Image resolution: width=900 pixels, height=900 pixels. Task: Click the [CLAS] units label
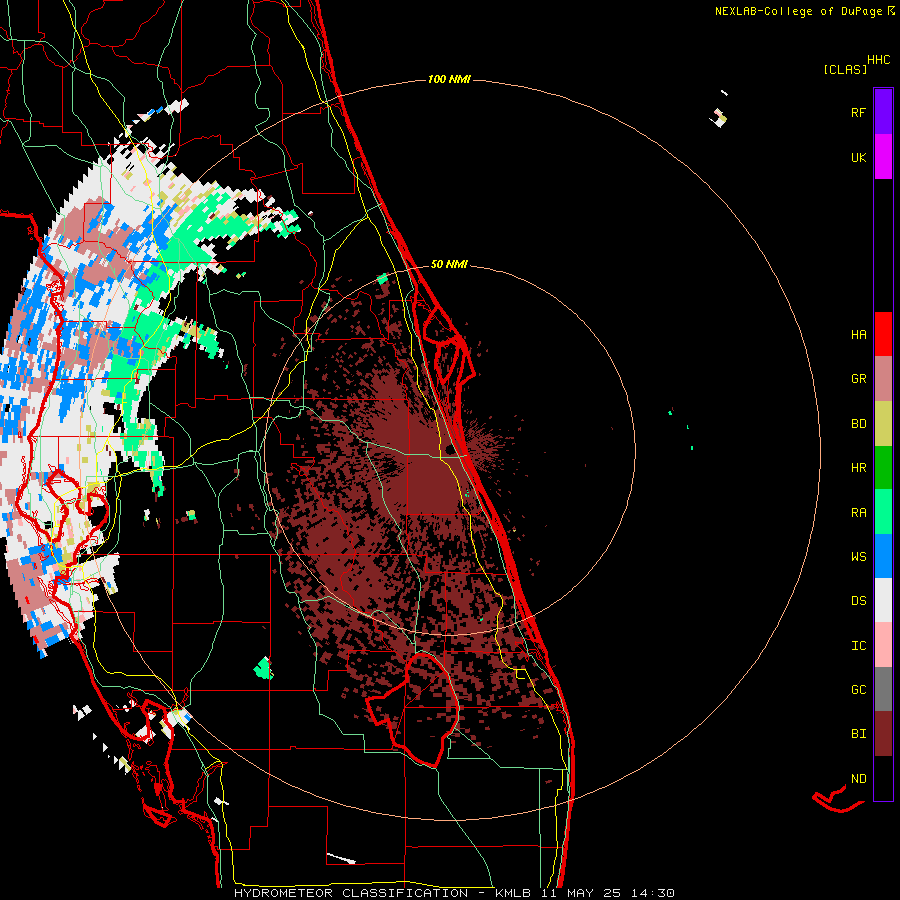tap(845, 69)
